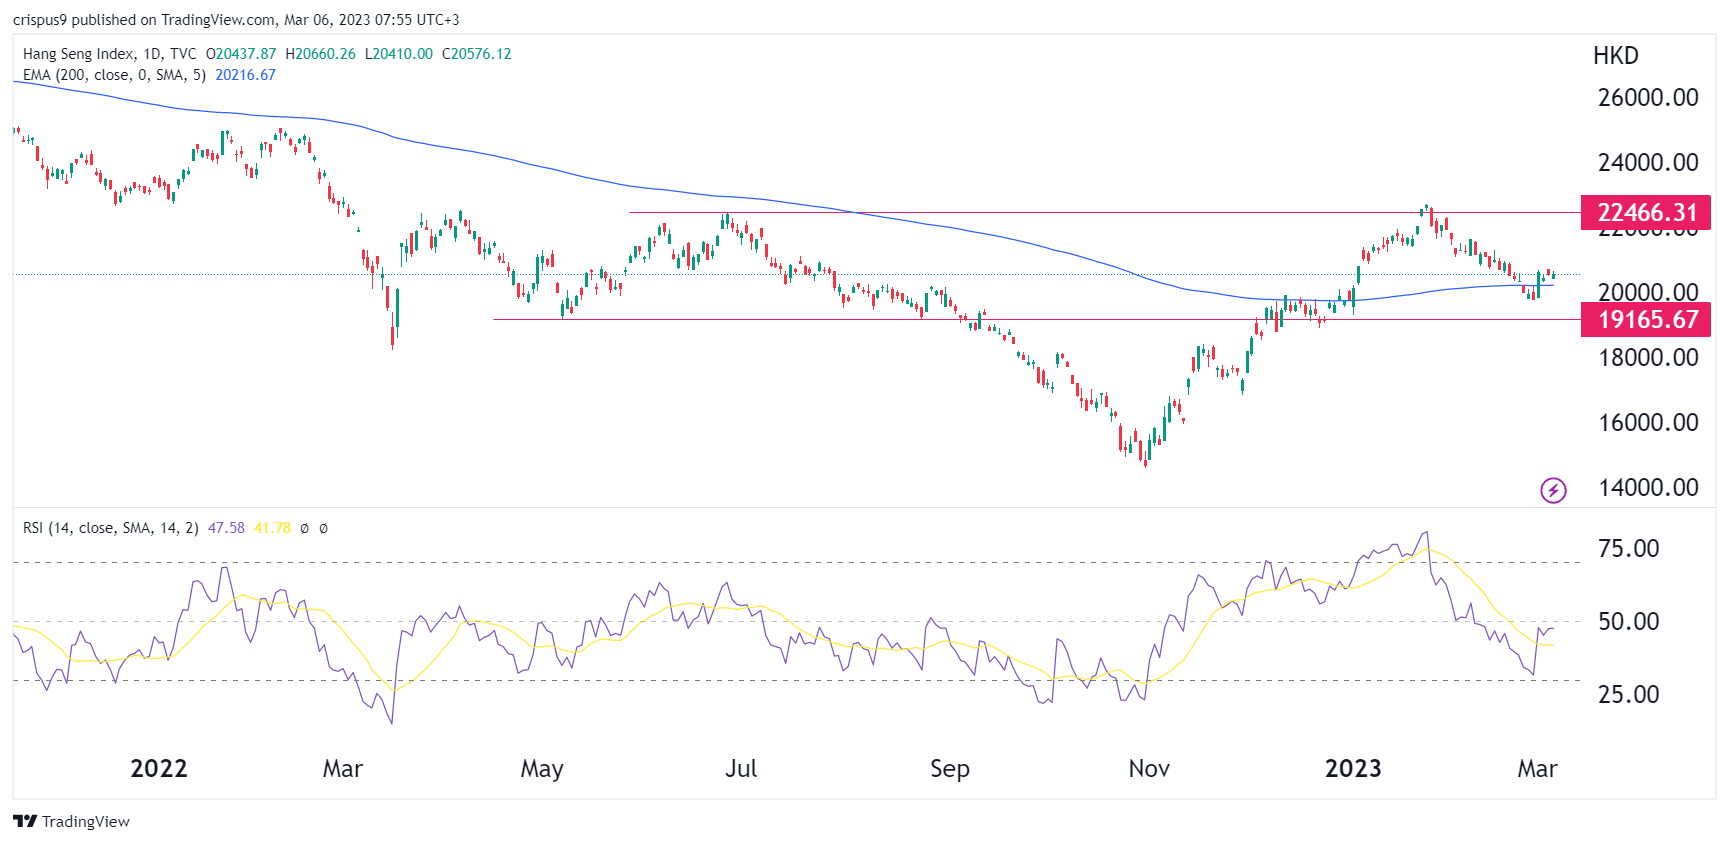Click the closing price value C20576.12

[476, 54]
